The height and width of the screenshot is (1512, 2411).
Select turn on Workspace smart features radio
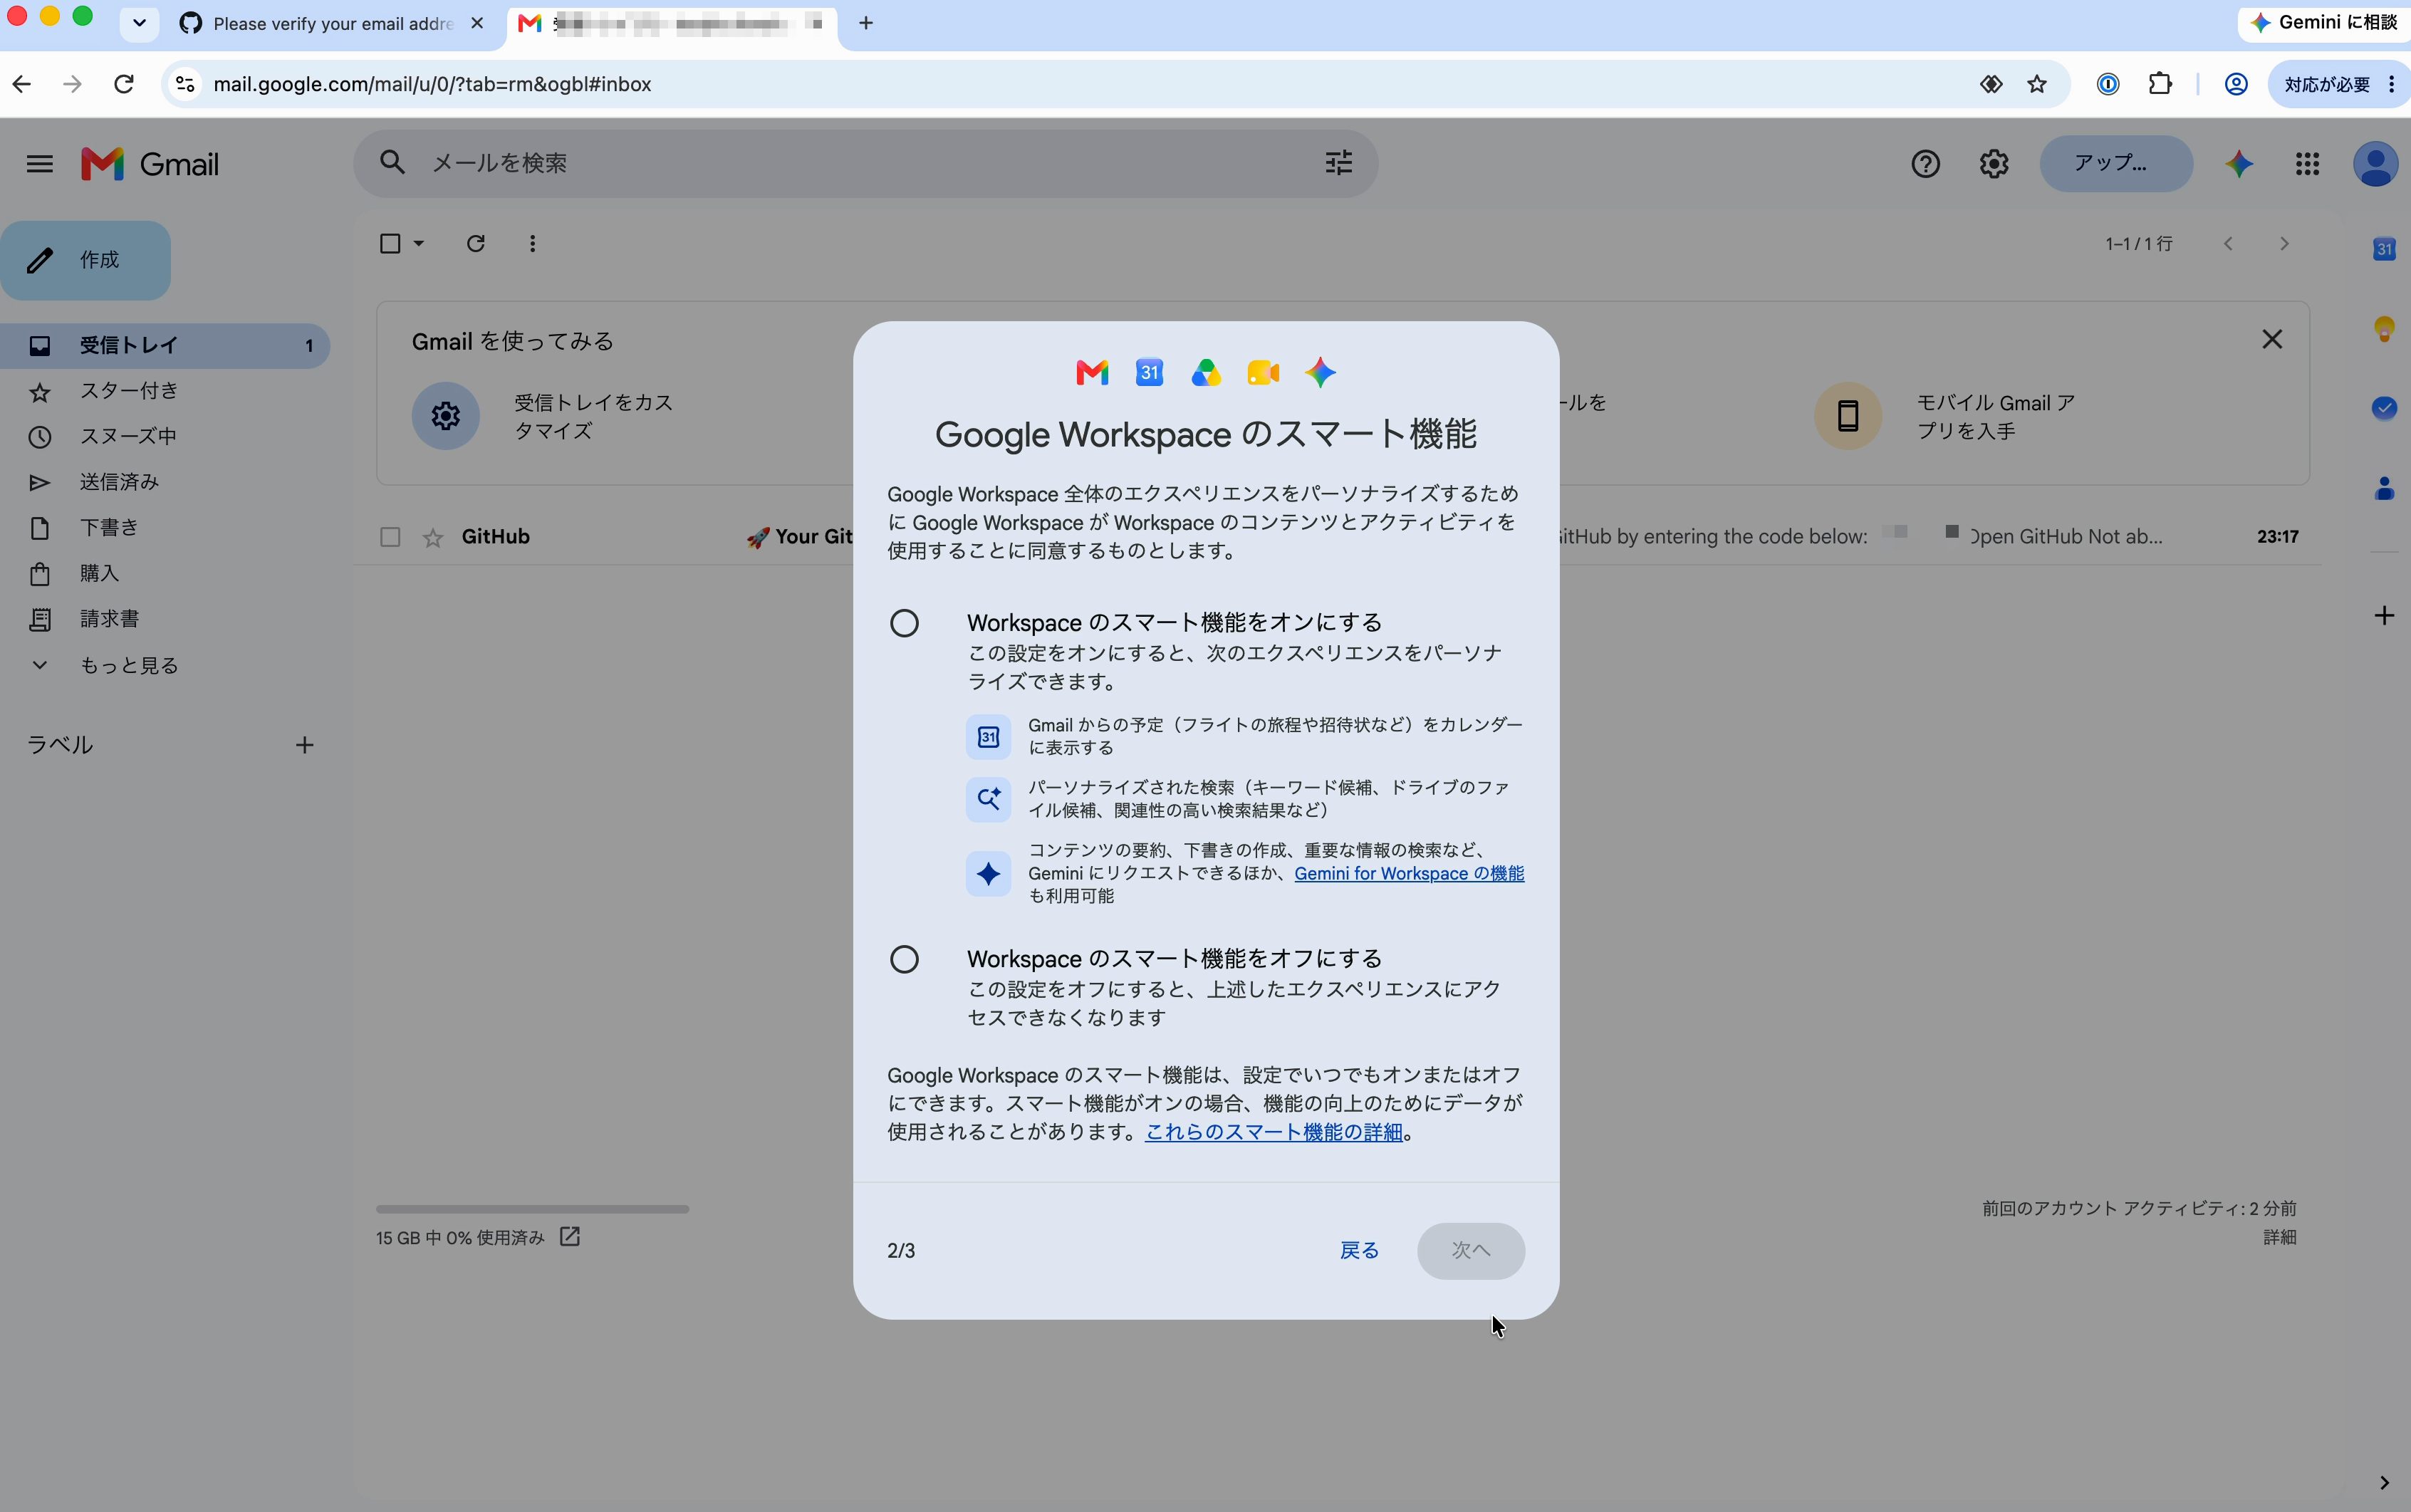(x=904, y=623)
